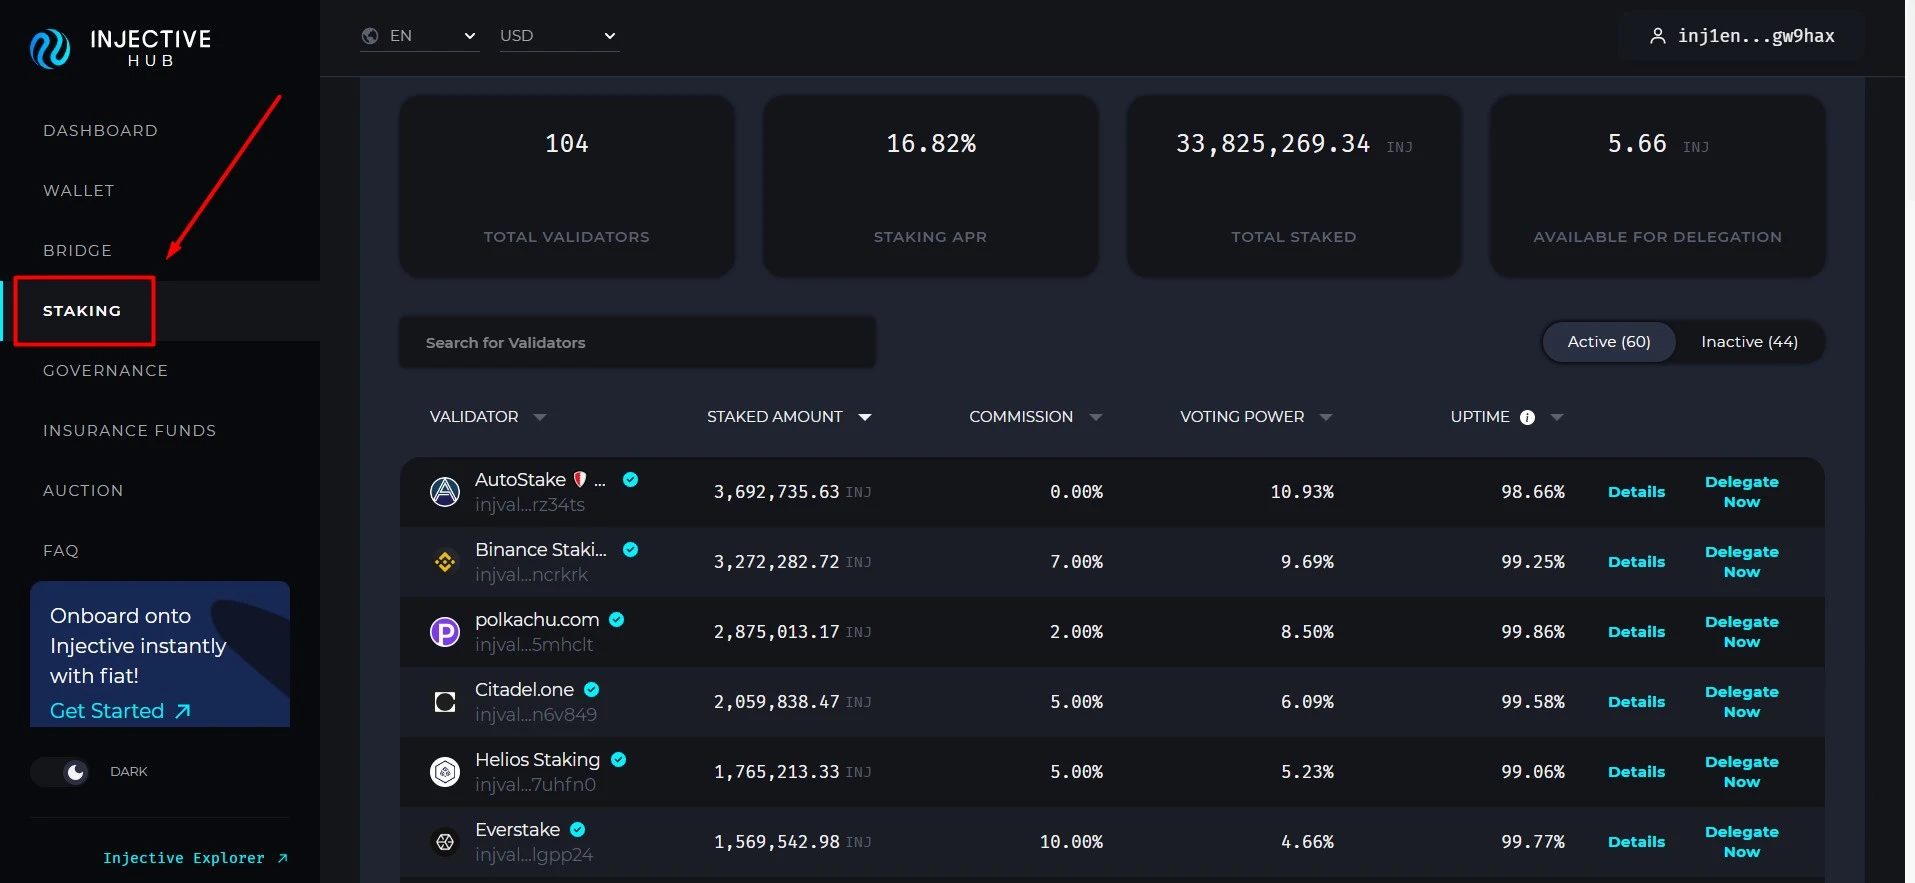Image resolution: width=1915 pixels, height=883 pixels.
Task: Click the Helios Staking validator logo
Action: 445,772
